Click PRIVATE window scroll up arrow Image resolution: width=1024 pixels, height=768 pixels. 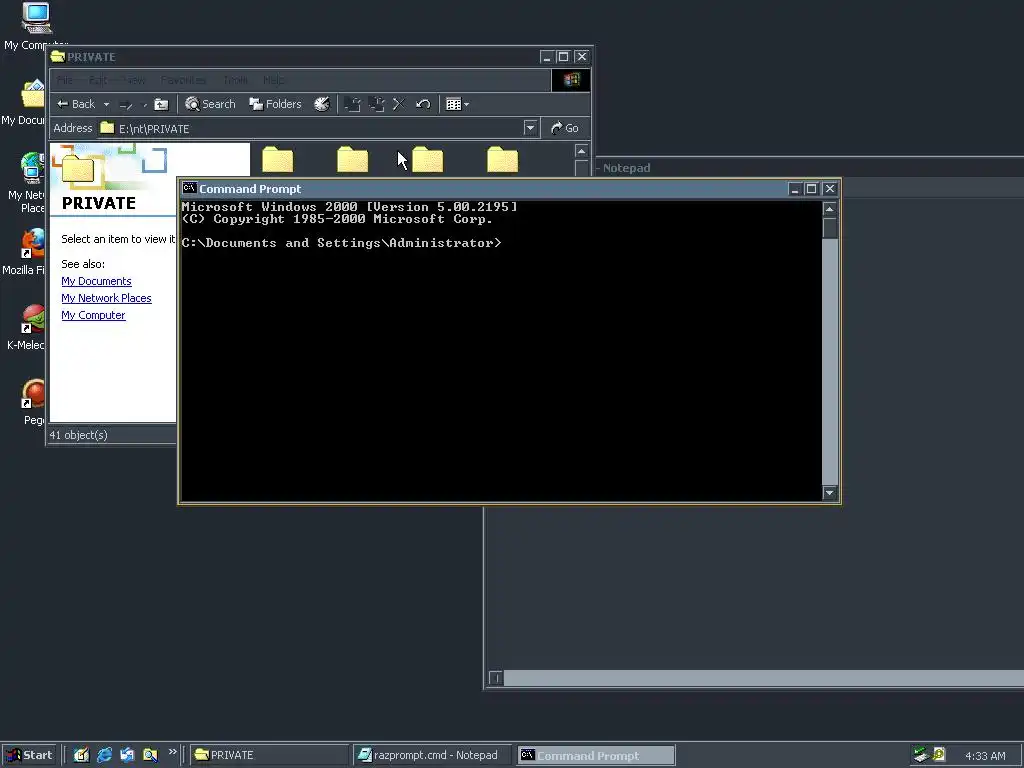[581, 151]
